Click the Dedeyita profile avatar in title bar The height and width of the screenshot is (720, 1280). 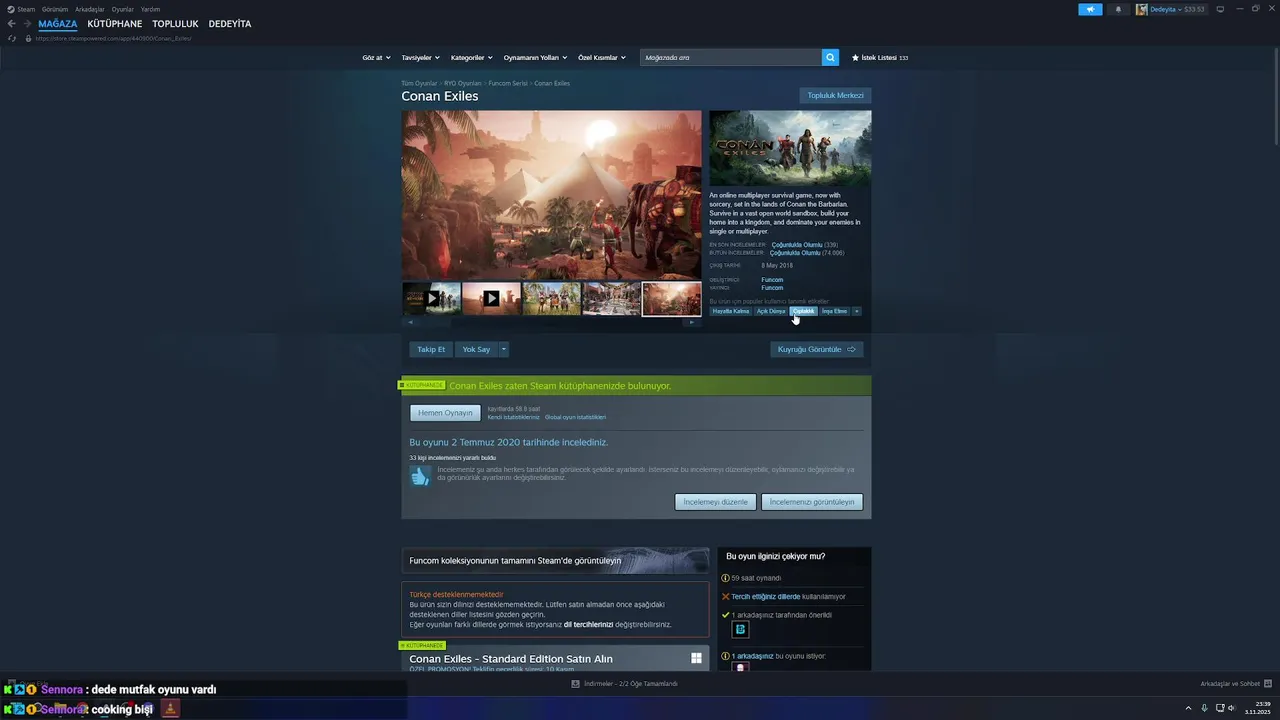[1141, 9]
